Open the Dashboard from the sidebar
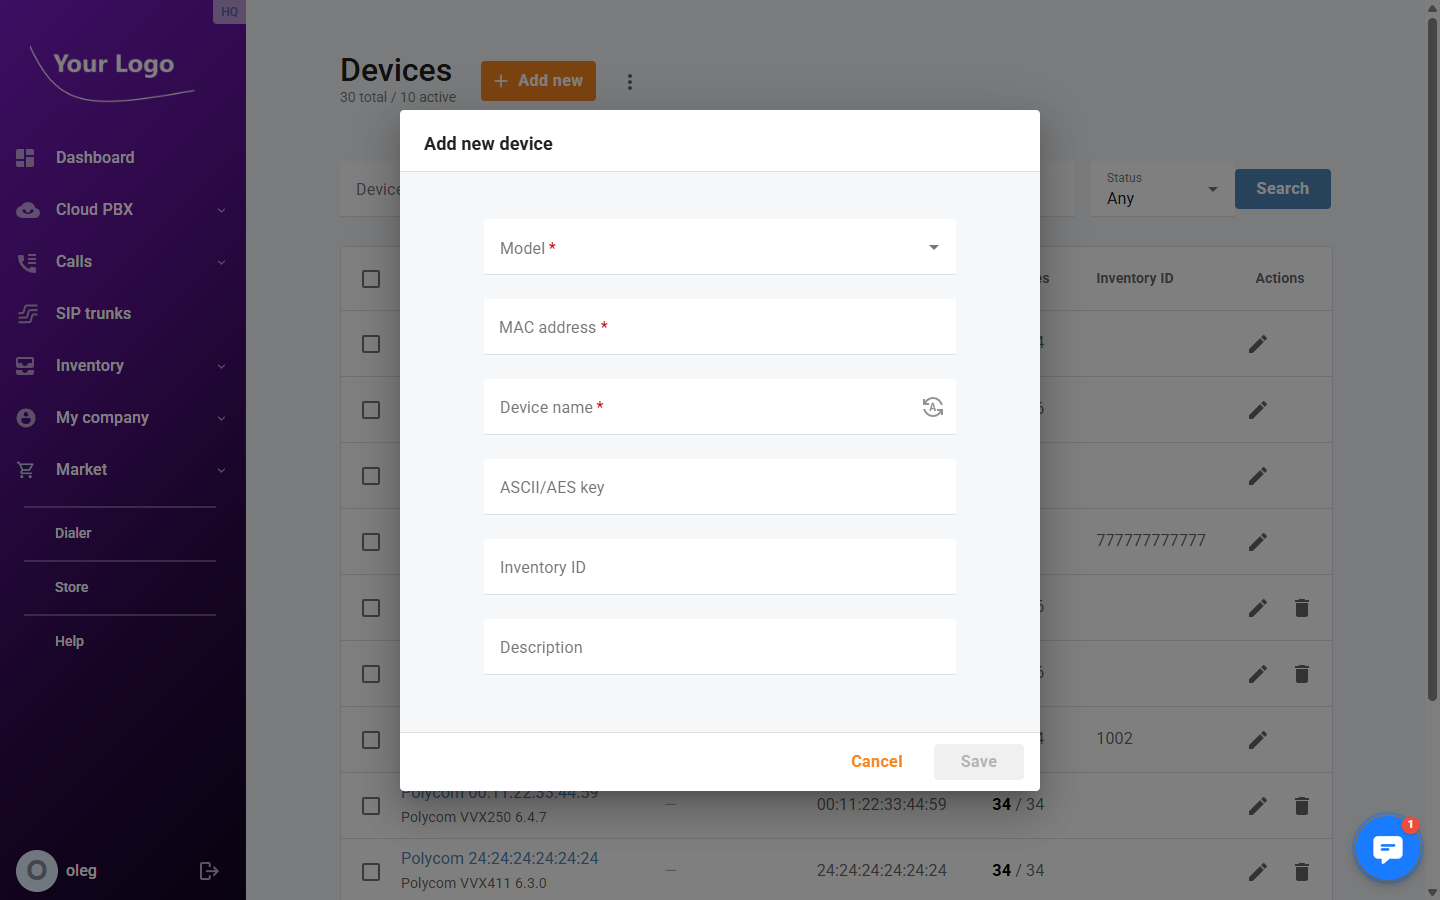The width and height of the screenshot is (1440, 900). [x=95, y=157]
